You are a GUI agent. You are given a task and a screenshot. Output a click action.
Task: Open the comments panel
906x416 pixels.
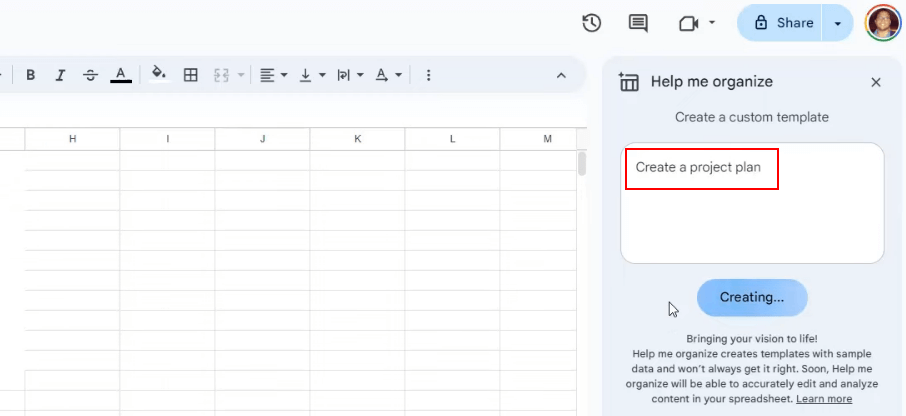pos(638,23)
